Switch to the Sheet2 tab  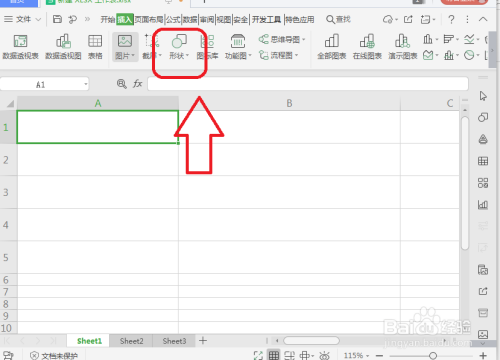[x=131, y=341]
